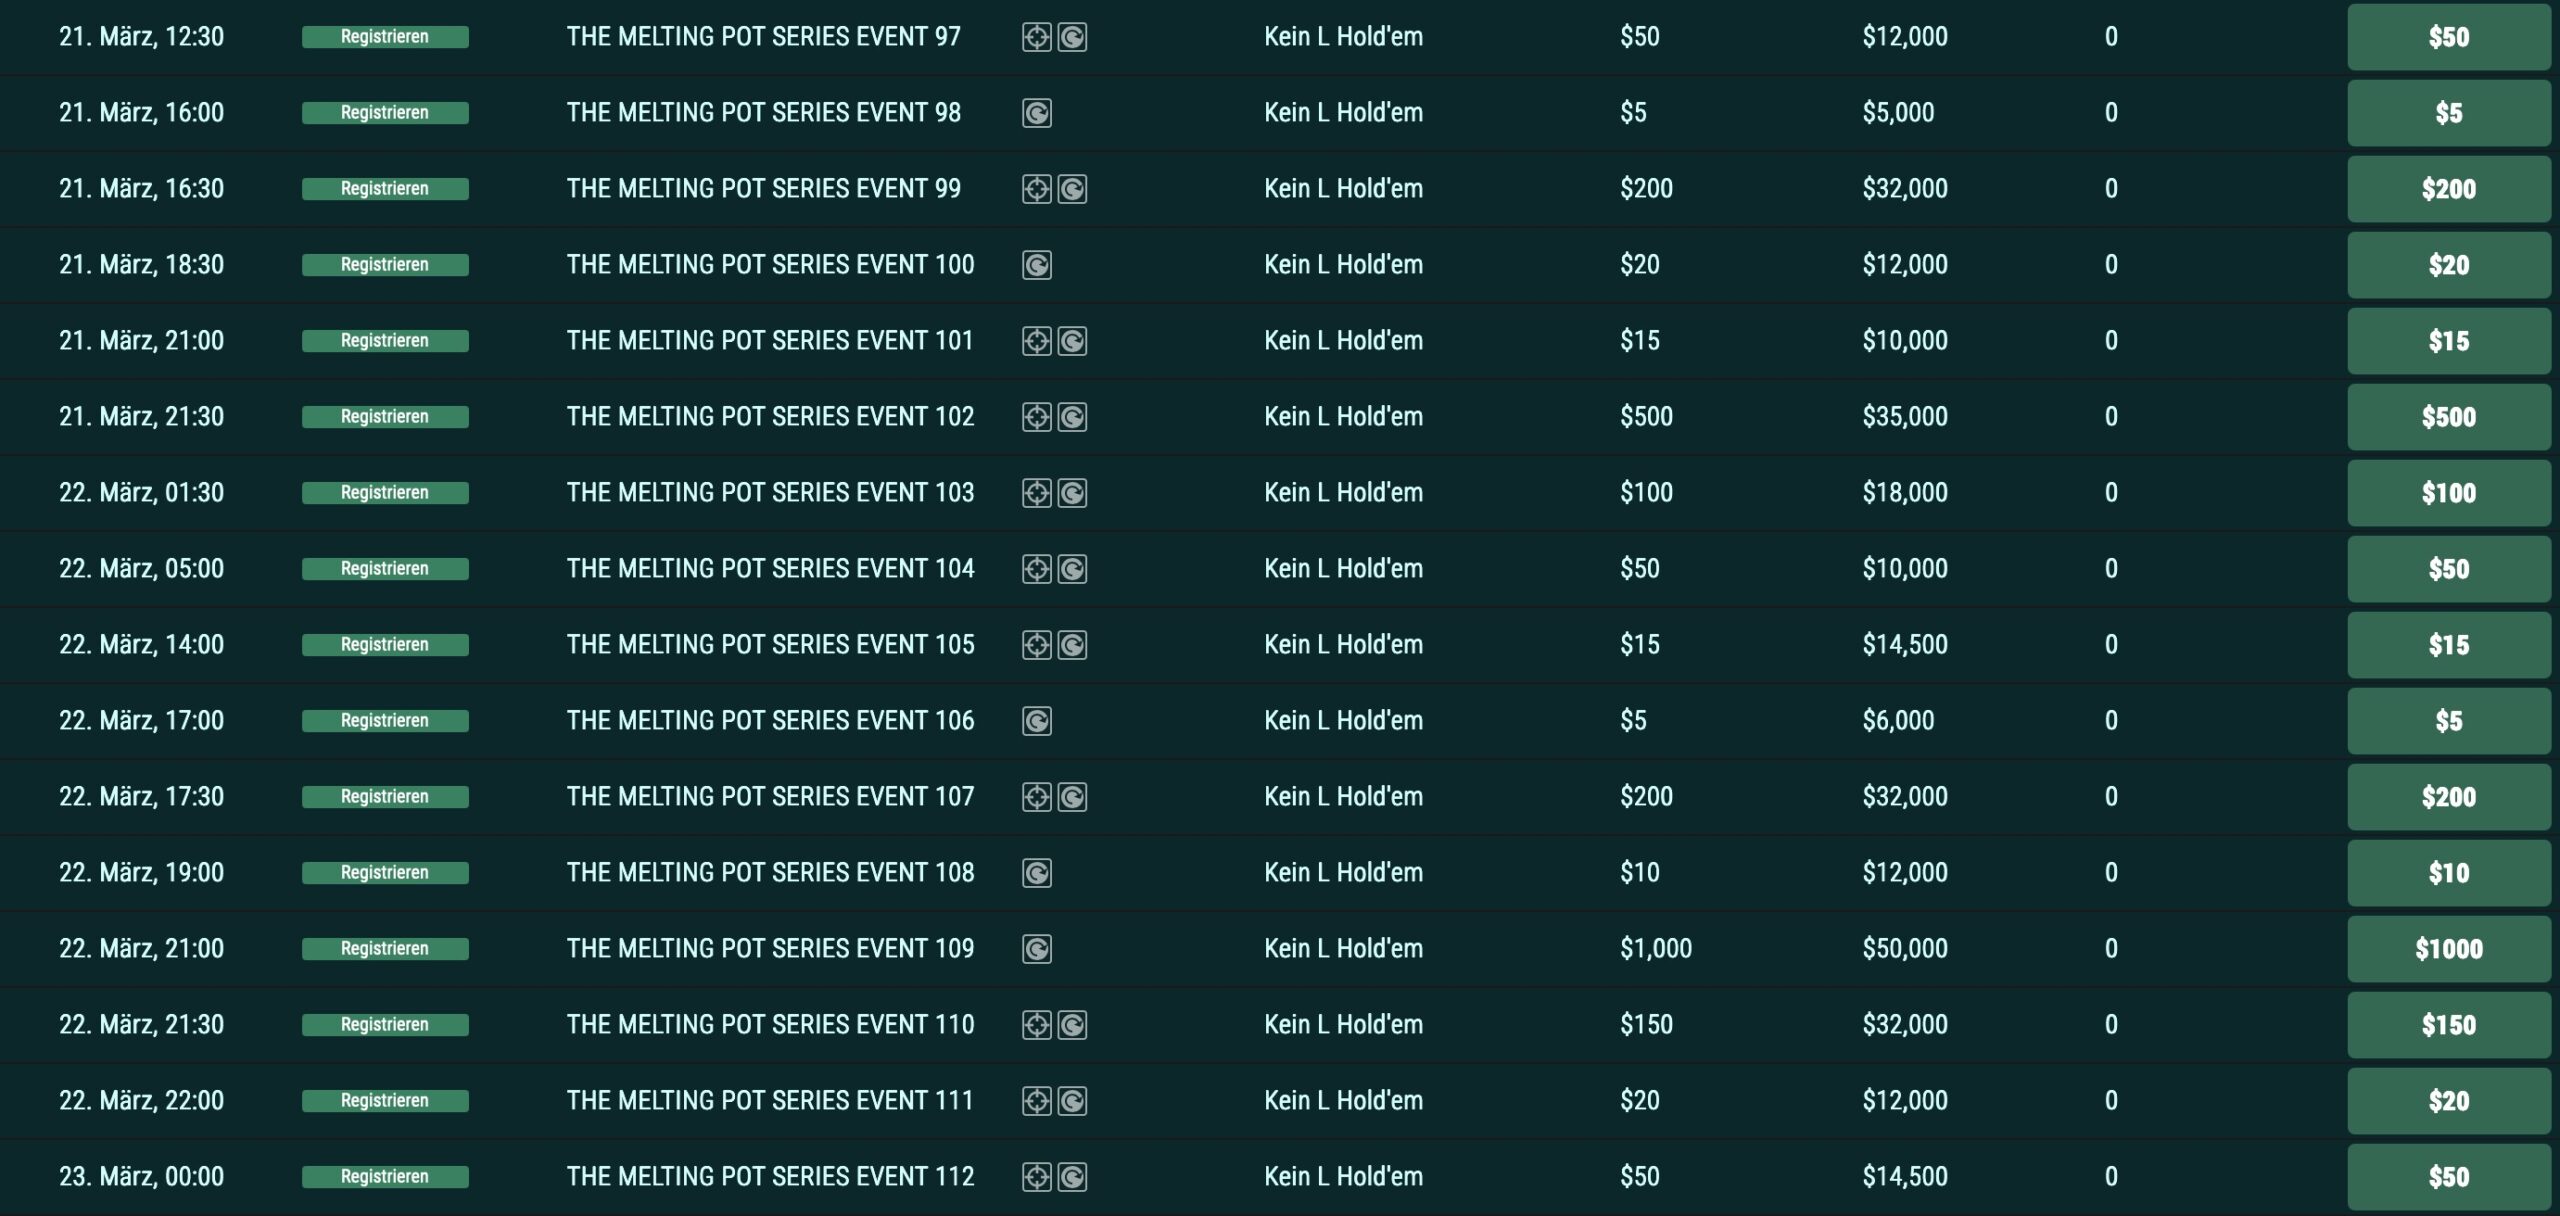
Task: Open THE MELTING POT SERIES EVENT 108
Action: coord(770,873)
